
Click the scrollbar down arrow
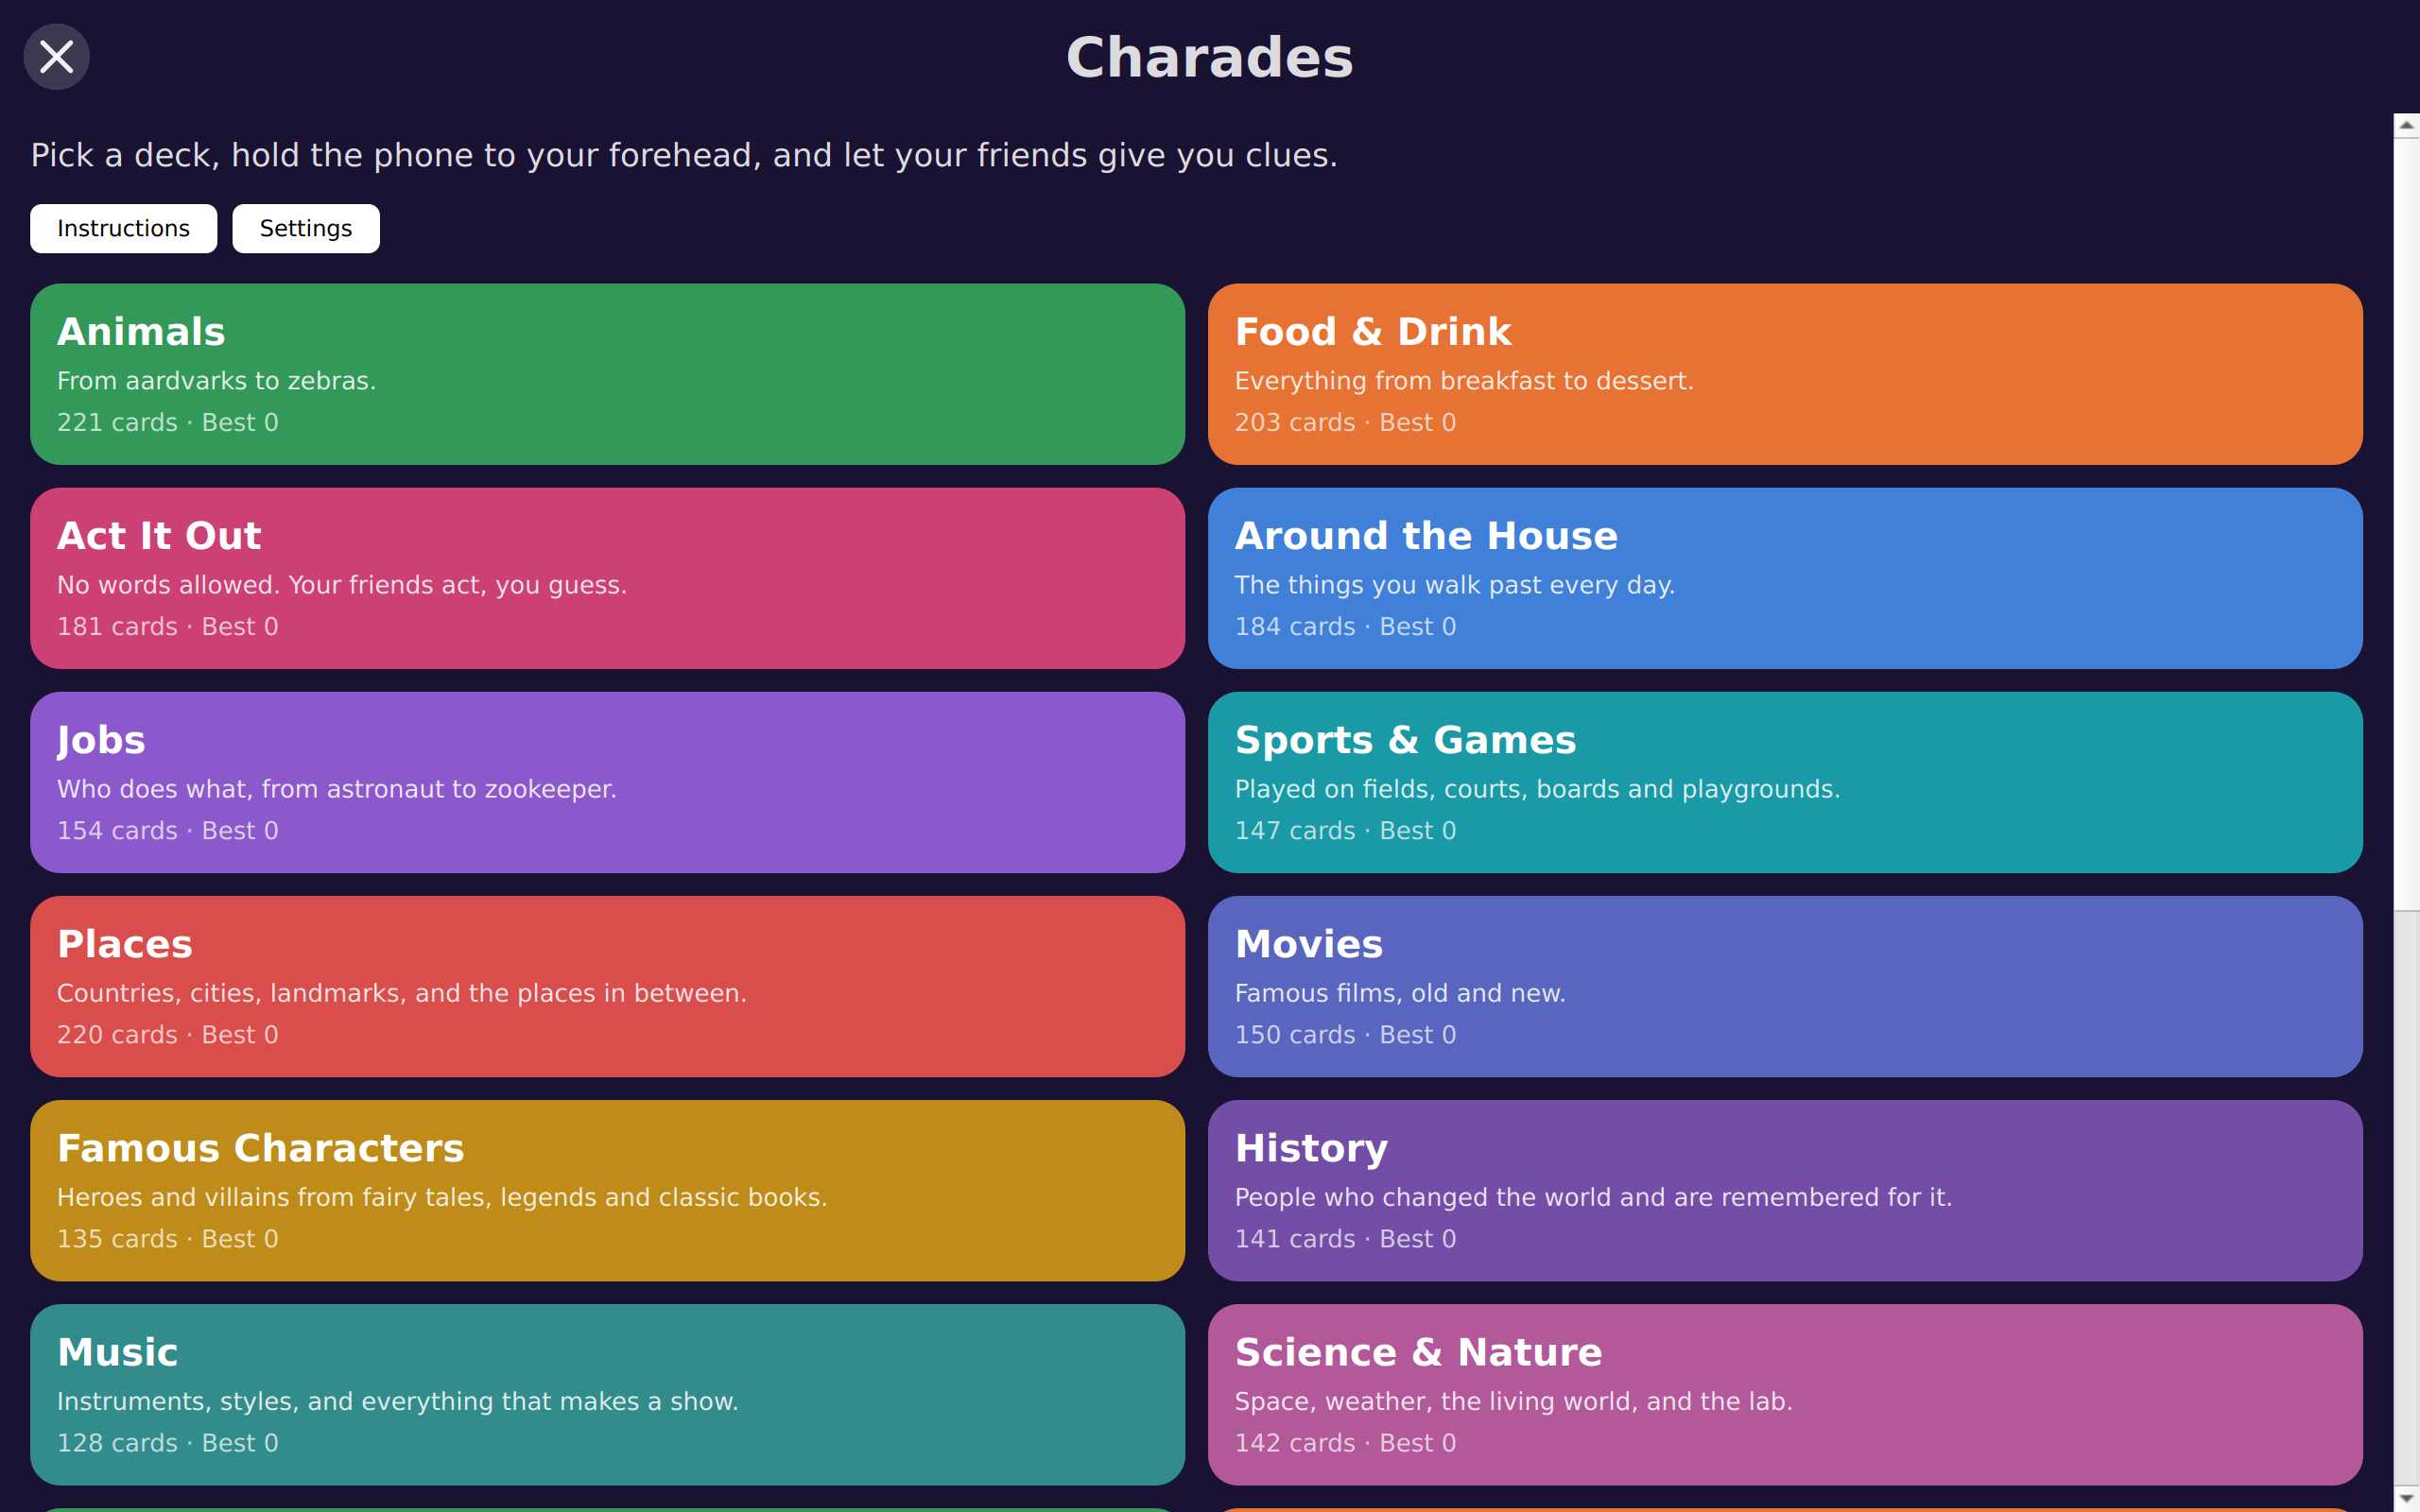point(2406,1499)
